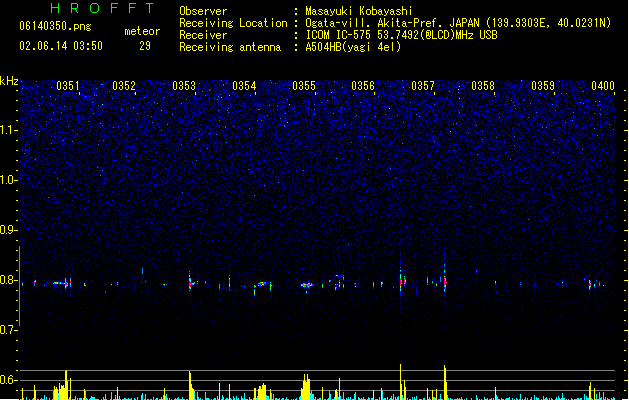Click the 0.7 kHz axis label
Viewport: 629px width, 400px height.
pyautogui.click(x=8, y=330)
